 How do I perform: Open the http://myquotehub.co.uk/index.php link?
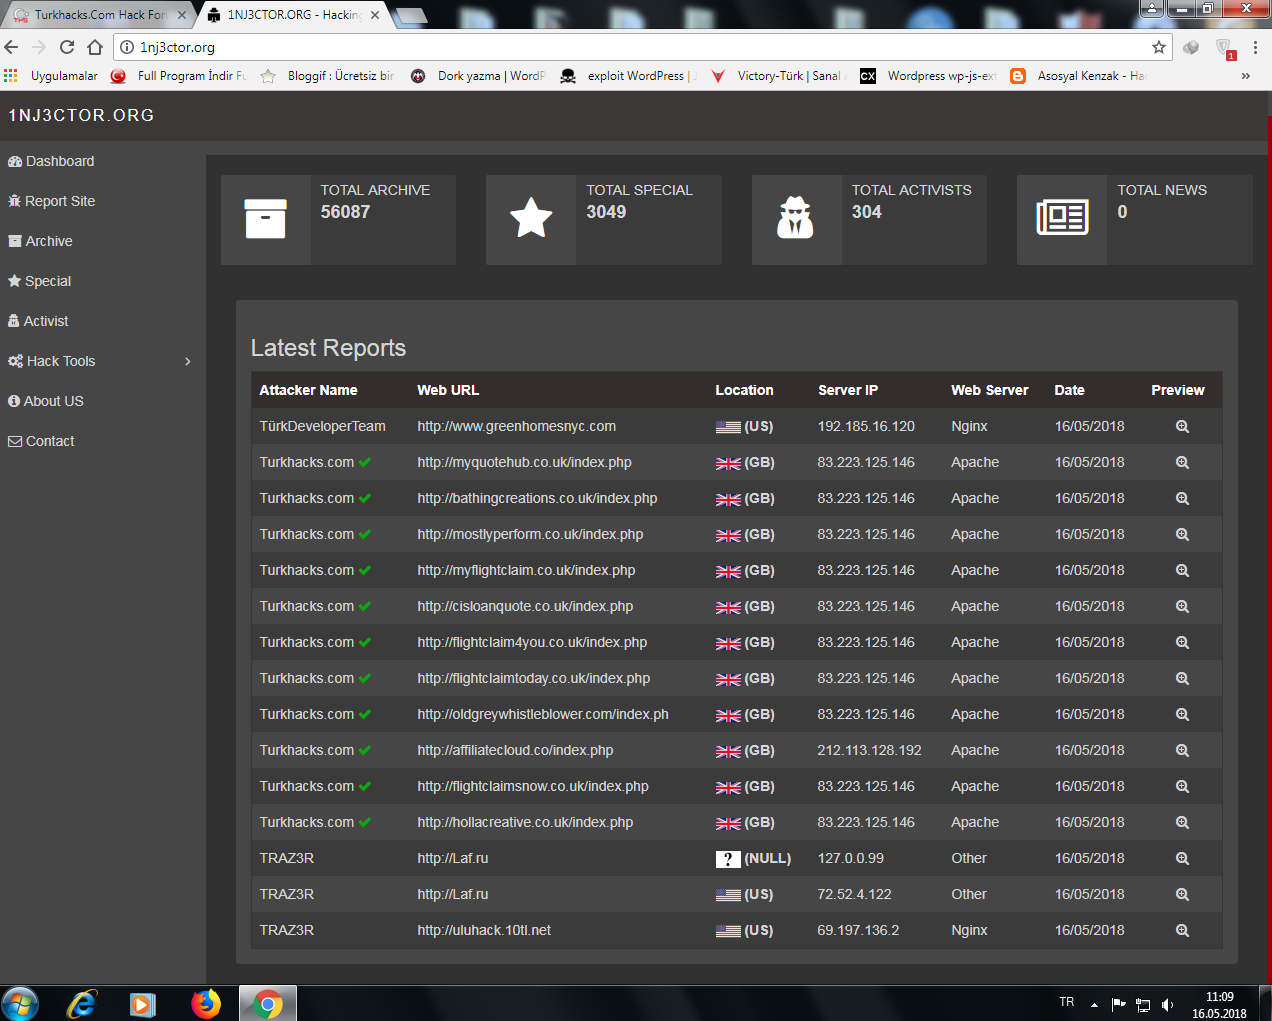(x=524, y=462)
